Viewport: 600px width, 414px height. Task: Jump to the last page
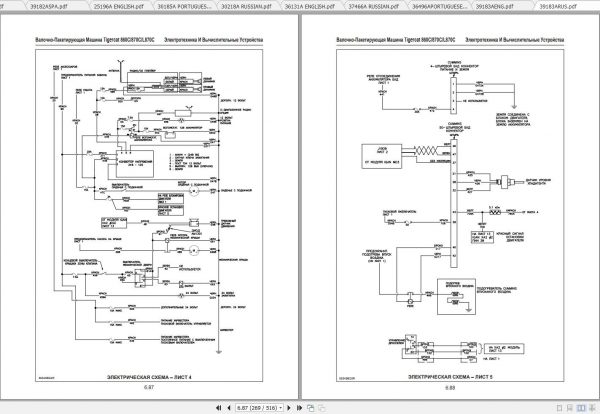pos(300,408)
